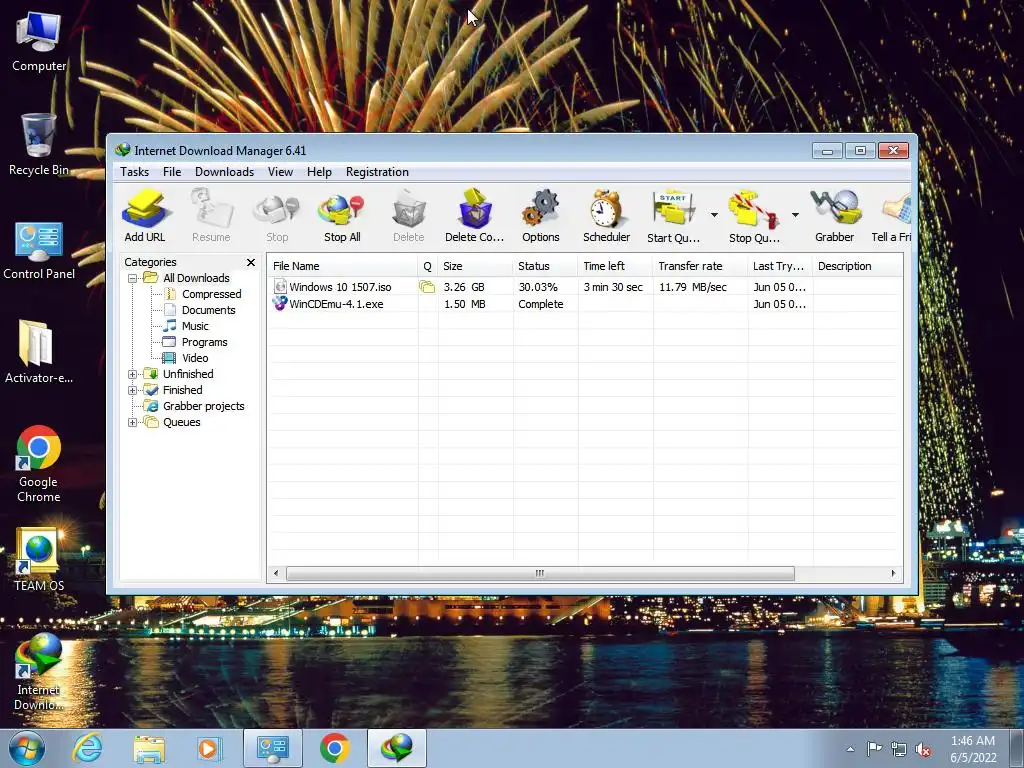Click the scrollbar right arrow
Screen dimensions: 1024x768
(893, 573)
